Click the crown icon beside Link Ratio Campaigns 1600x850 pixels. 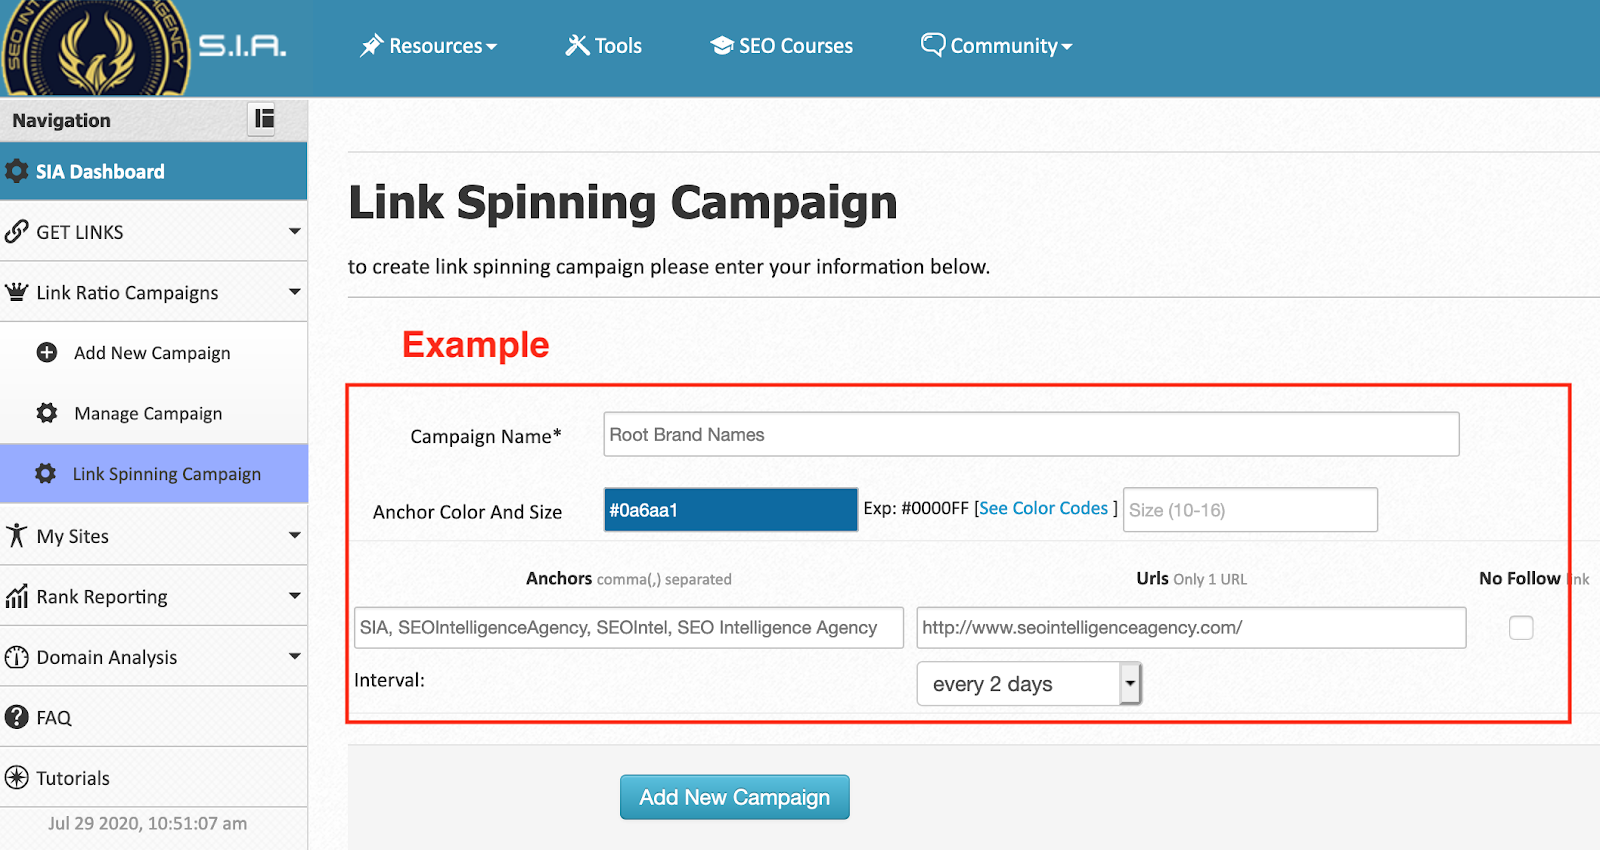tap(17, 292)
